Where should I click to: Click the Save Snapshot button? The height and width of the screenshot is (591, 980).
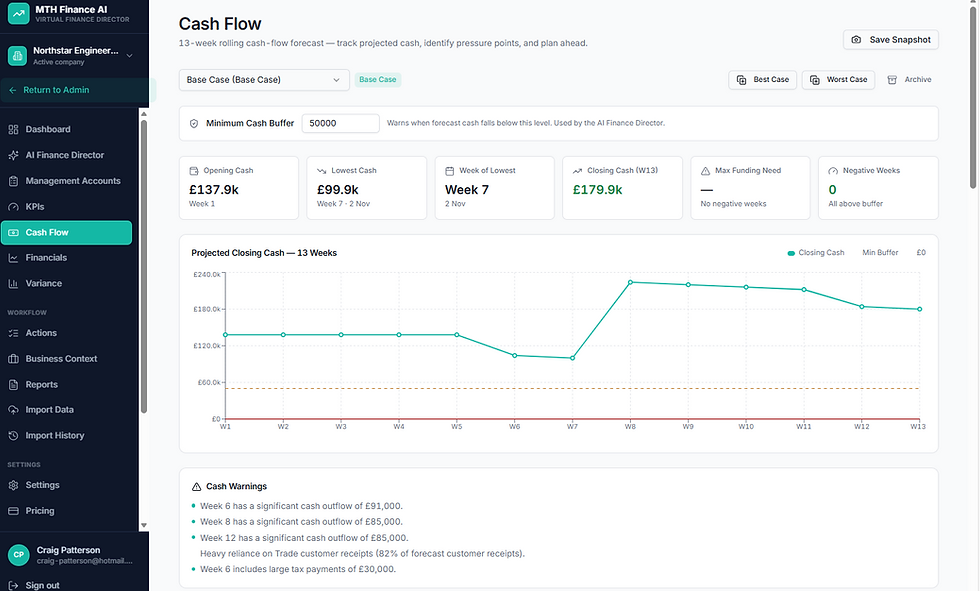point(891,39)
